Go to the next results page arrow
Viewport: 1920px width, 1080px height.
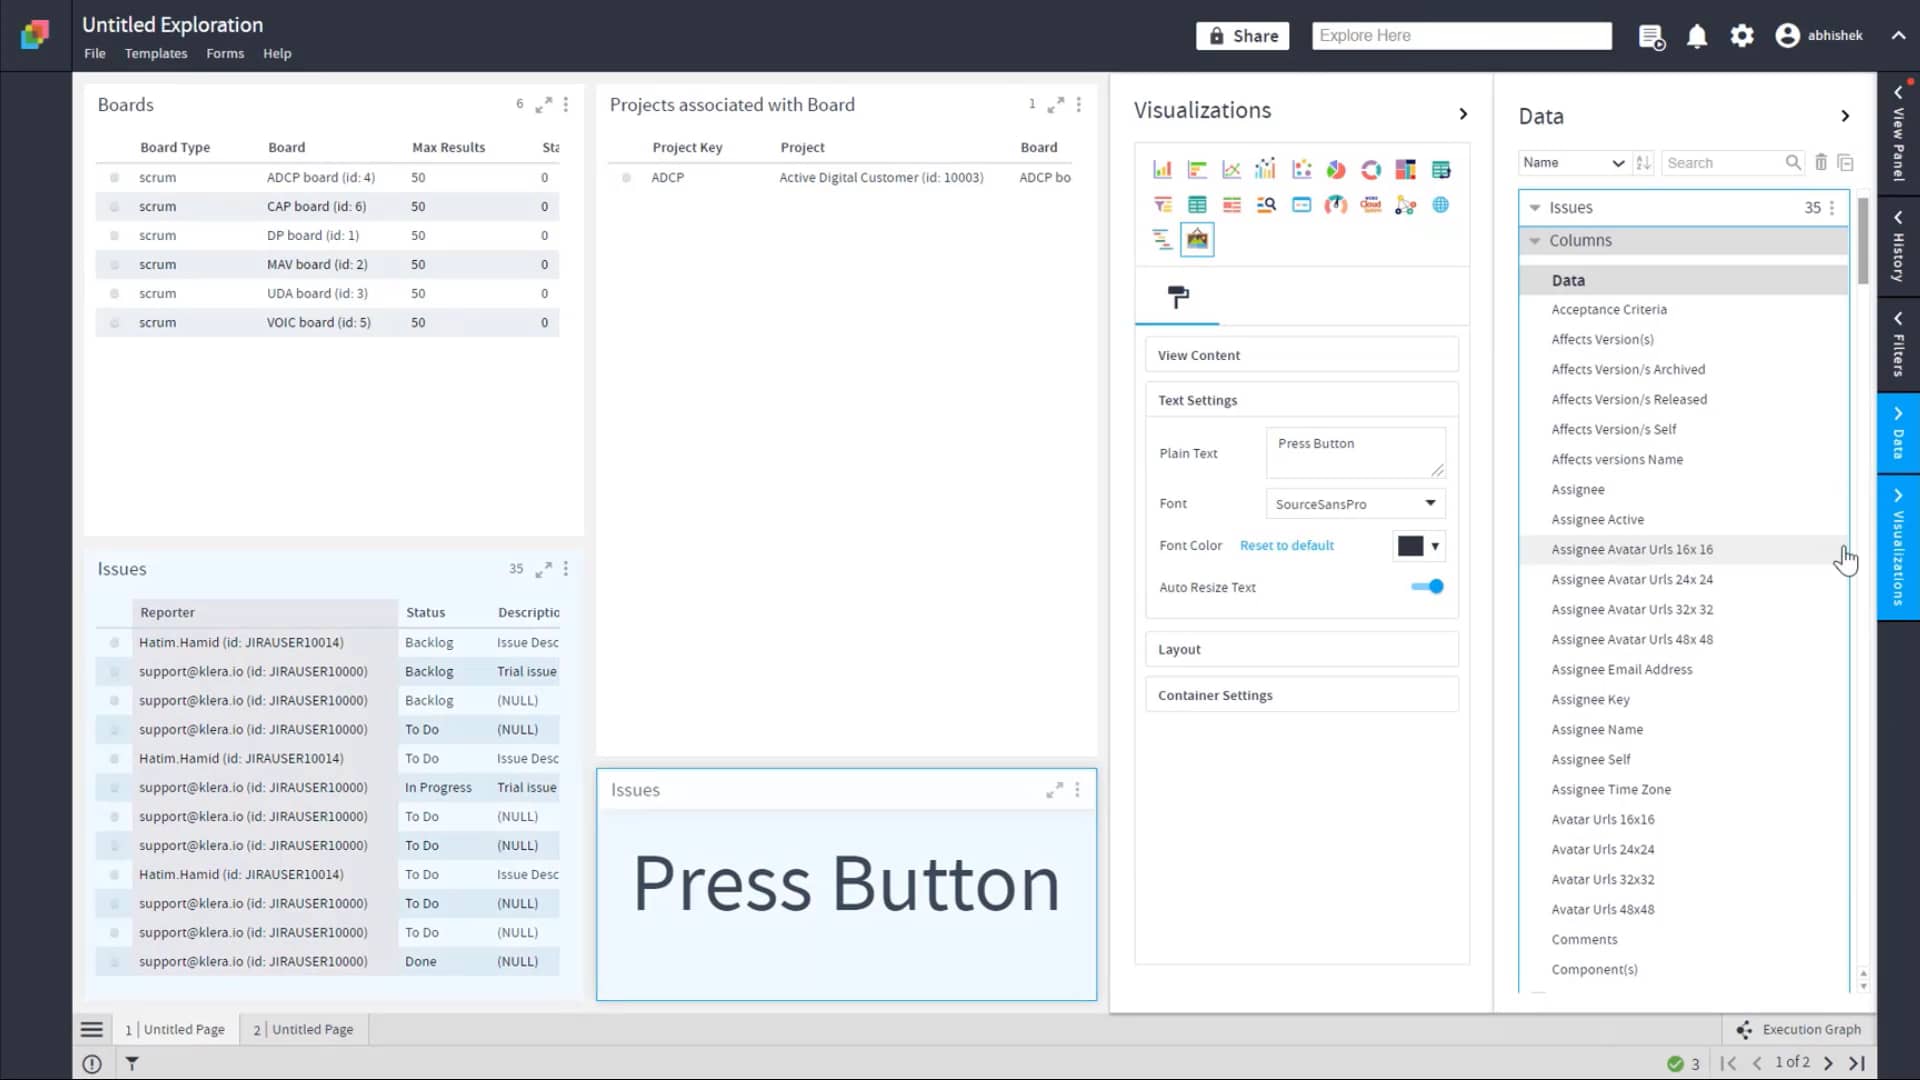[x=1828, y=1063]
